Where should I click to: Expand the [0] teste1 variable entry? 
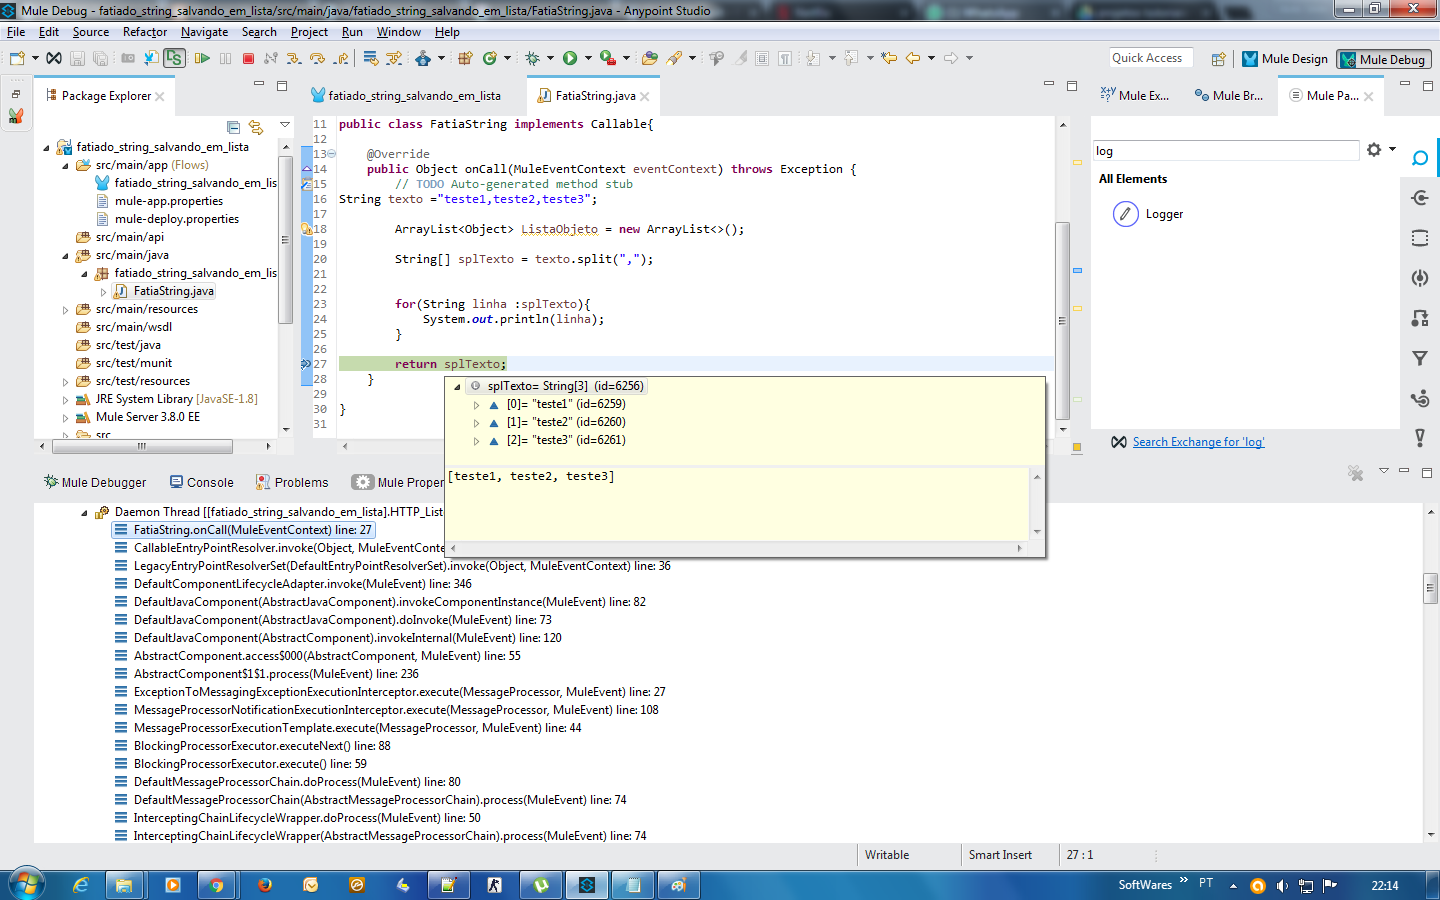[x=477, y=404]
